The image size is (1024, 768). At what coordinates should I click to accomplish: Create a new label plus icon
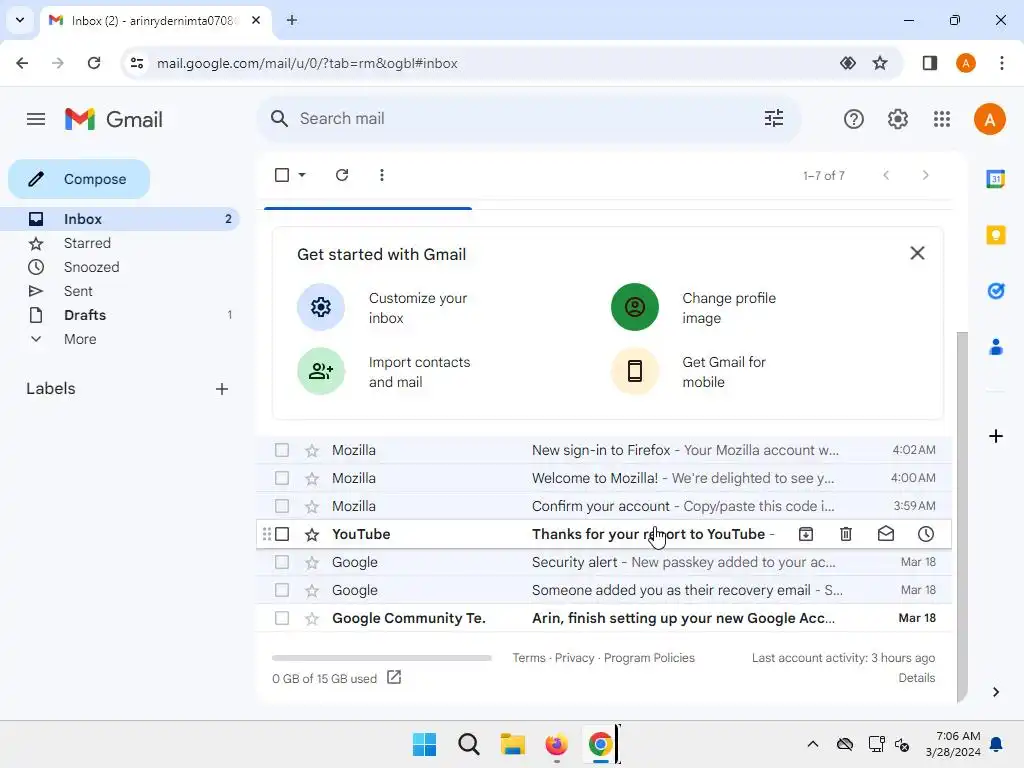(x=222, y=389)
